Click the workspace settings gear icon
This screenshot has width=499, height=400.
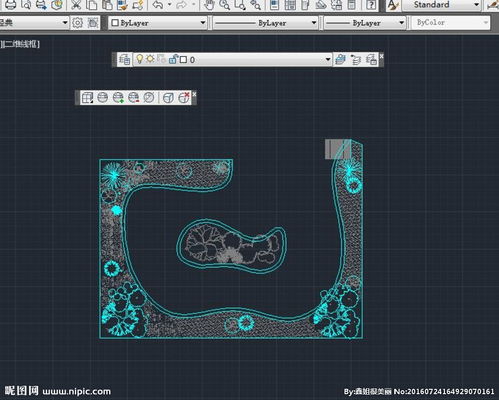click(x=77, y=23)
